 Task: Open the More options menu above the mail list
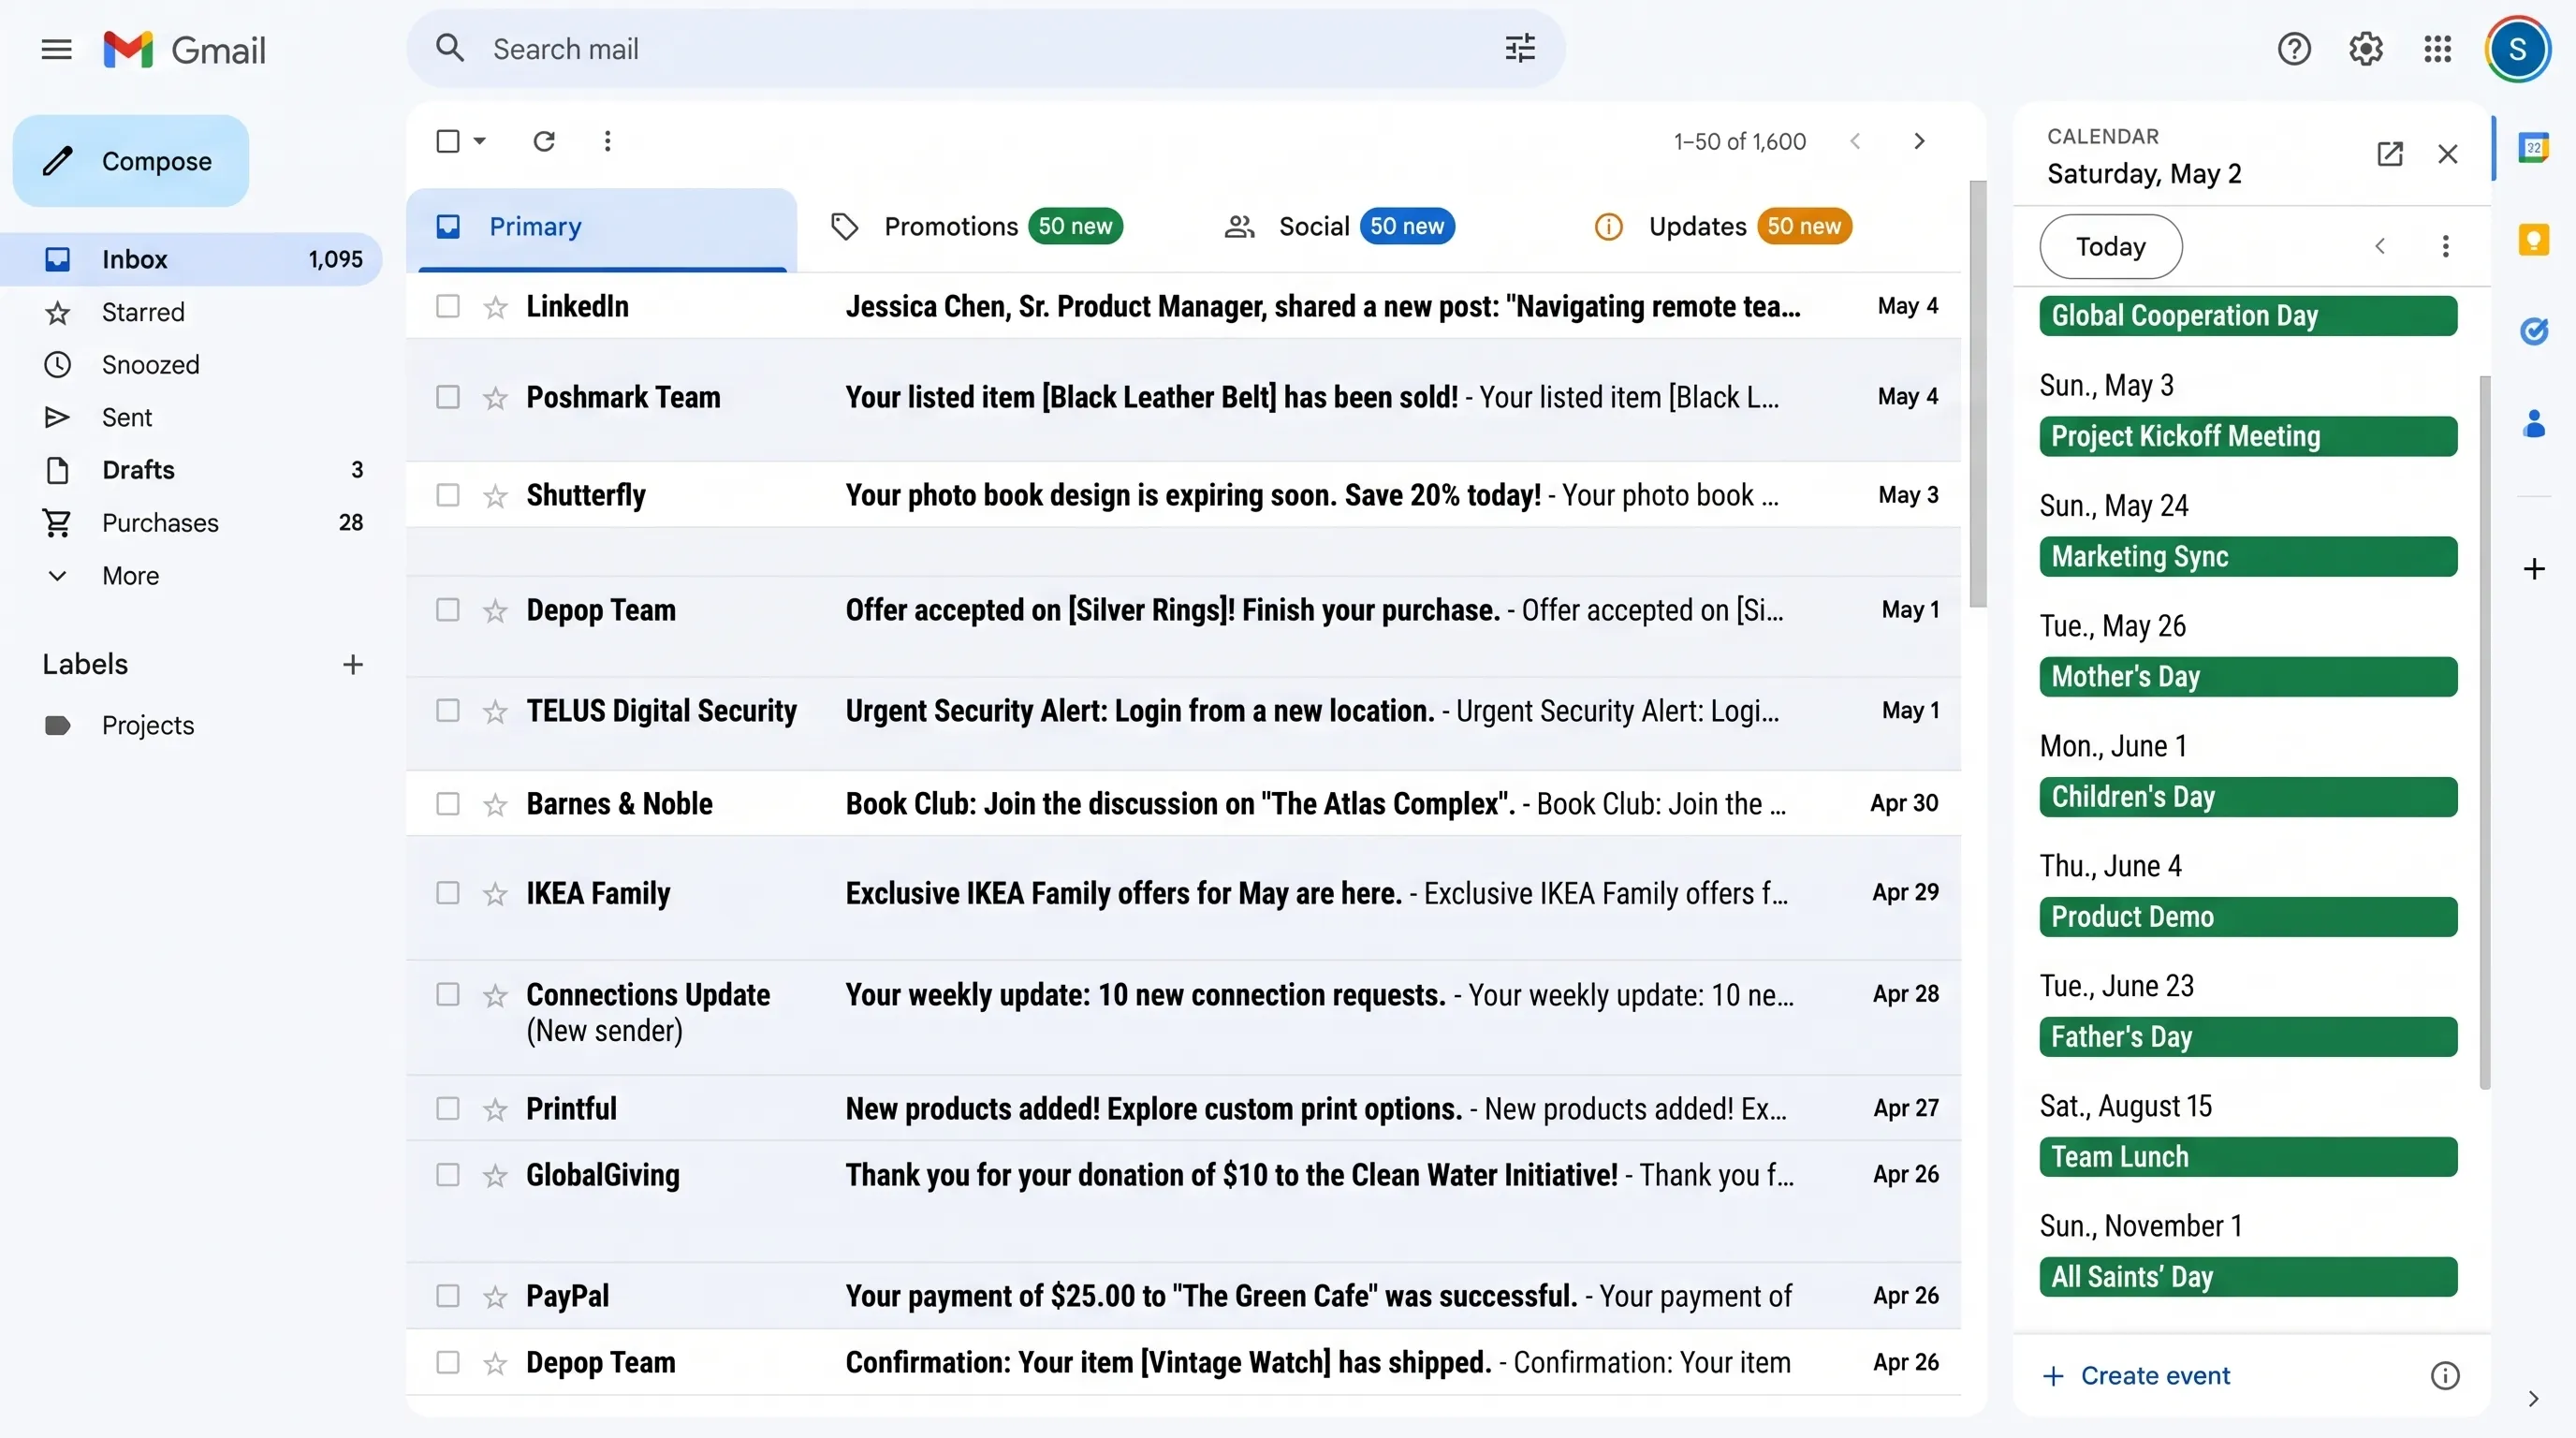pyautogui.click(x=607, y=141)
